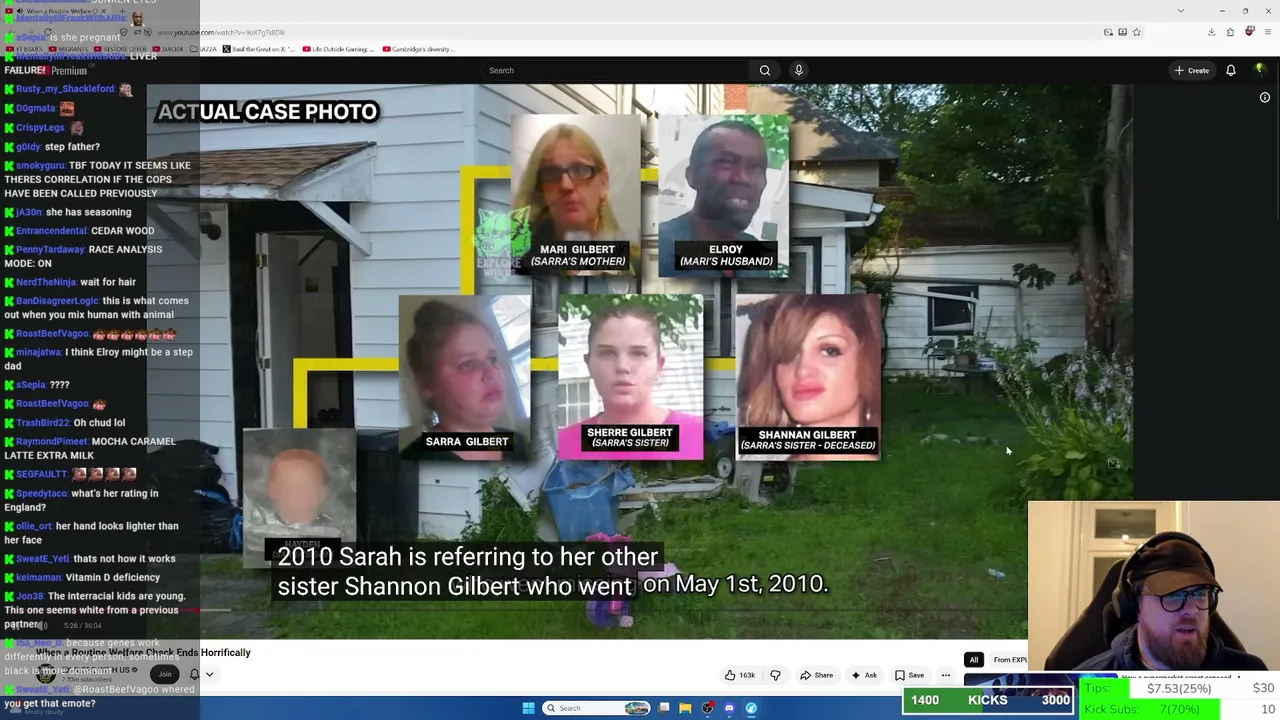Screen dimensions: 1280x720
Task: Open Discord from the taskbar
Action: [x=729, y=708]
